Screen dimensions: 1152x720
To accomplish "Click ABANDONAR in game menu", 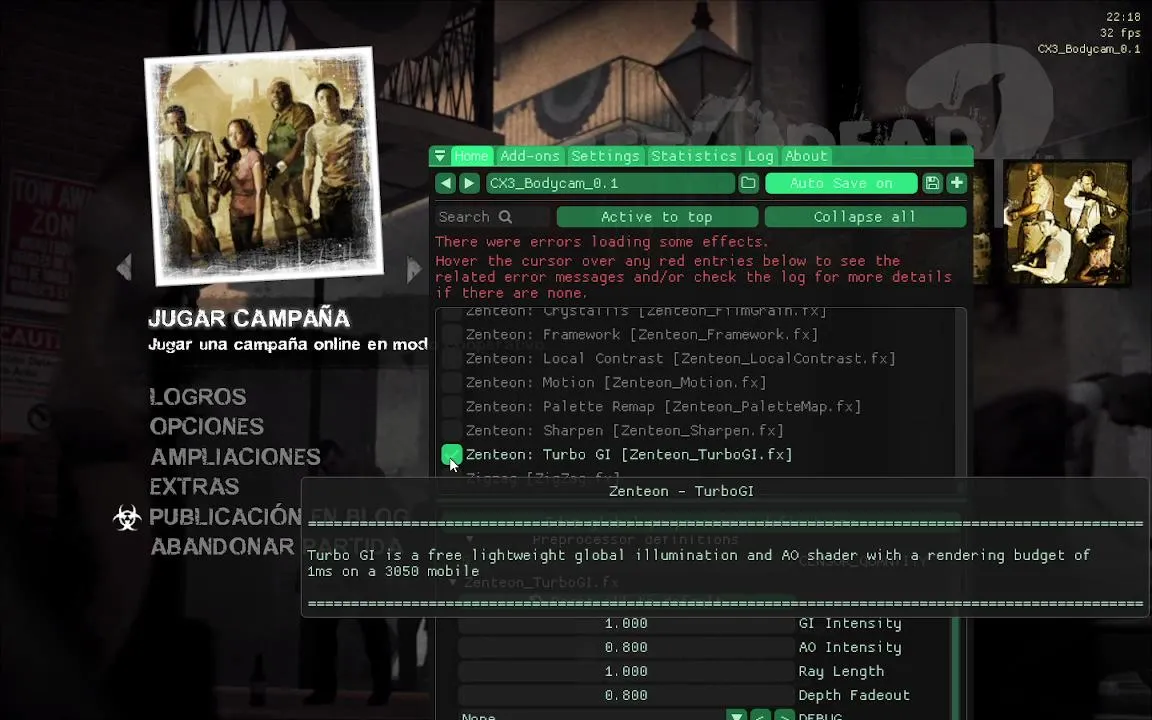I will click(222, 547).
